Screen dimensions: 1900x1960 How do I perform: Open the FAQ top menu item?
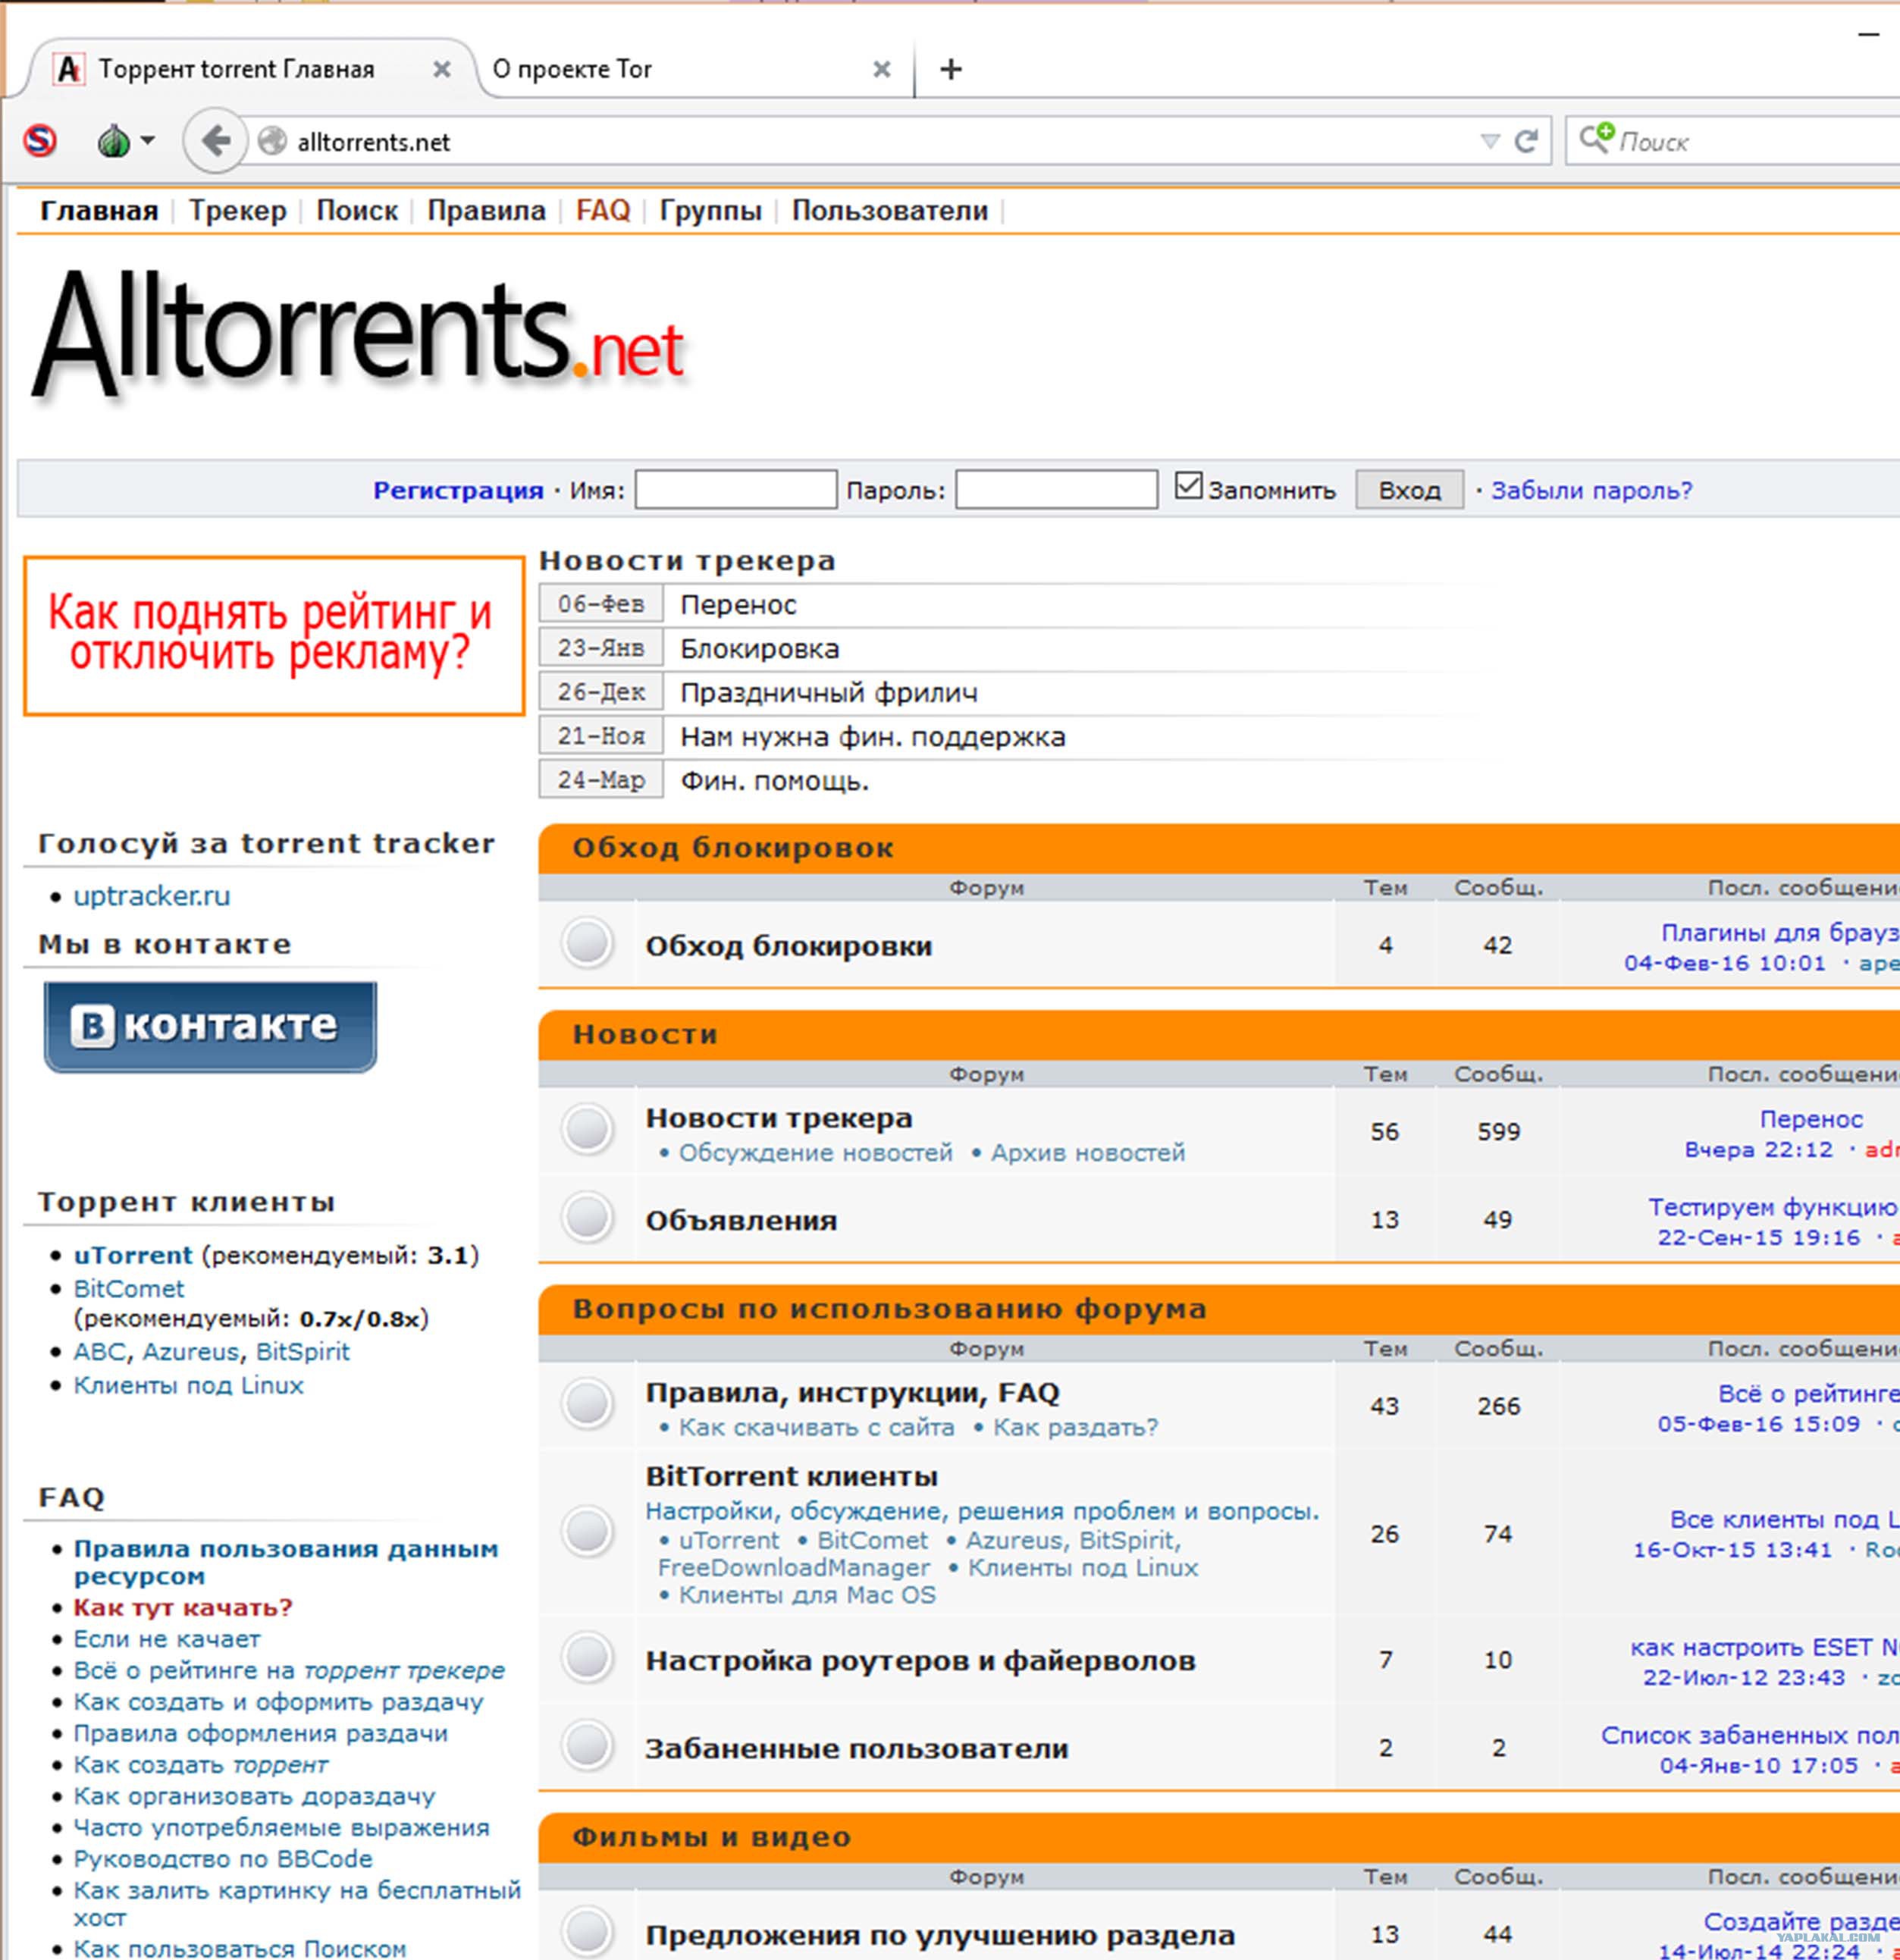pos(603,211)
